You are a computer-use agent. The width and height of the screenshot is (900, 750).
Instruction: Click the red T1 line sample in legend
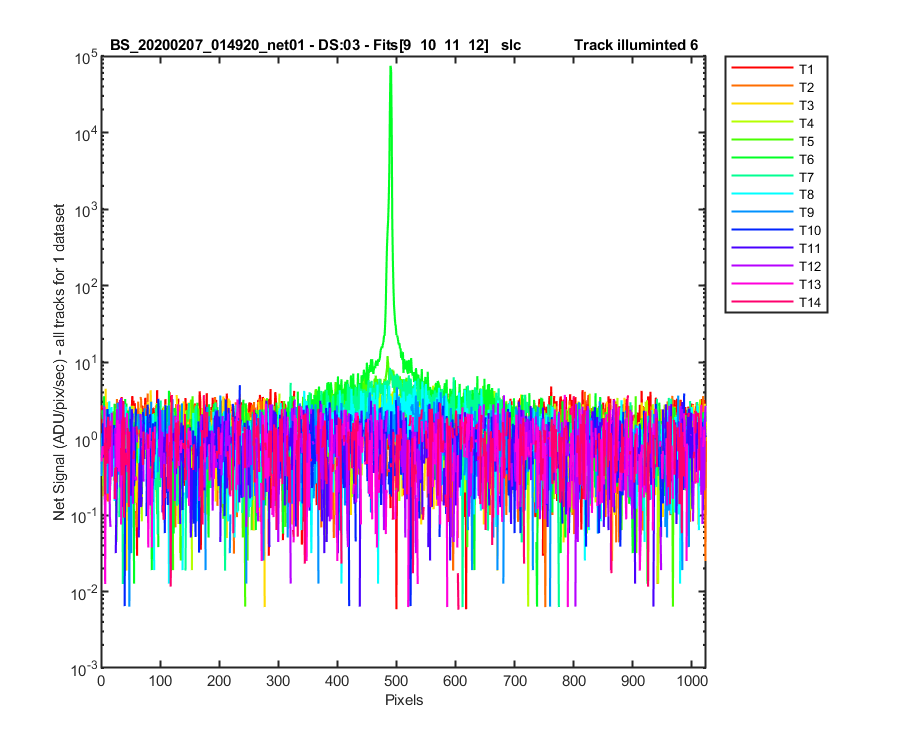(762, 68)
